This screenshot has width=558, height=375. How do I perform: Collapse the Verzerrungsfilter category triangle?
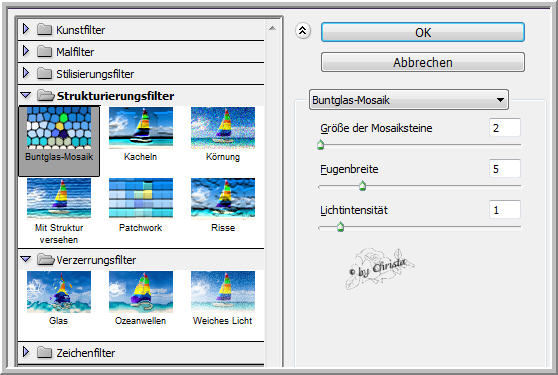coord(26,259)
